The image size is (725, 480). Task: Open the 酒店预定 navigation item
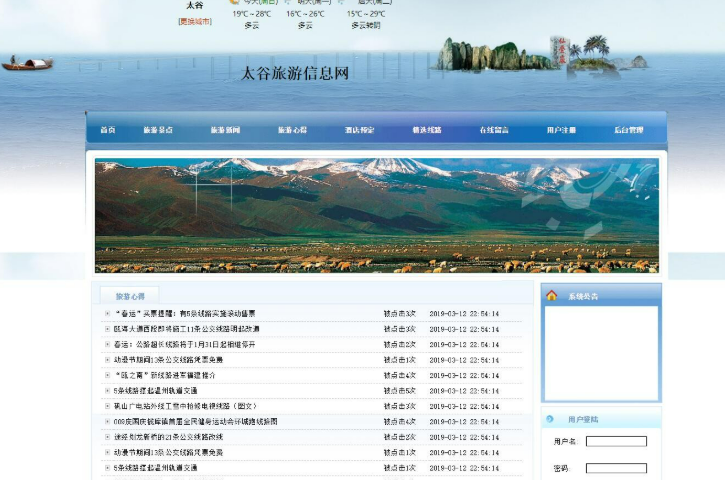tap(359, 130)
